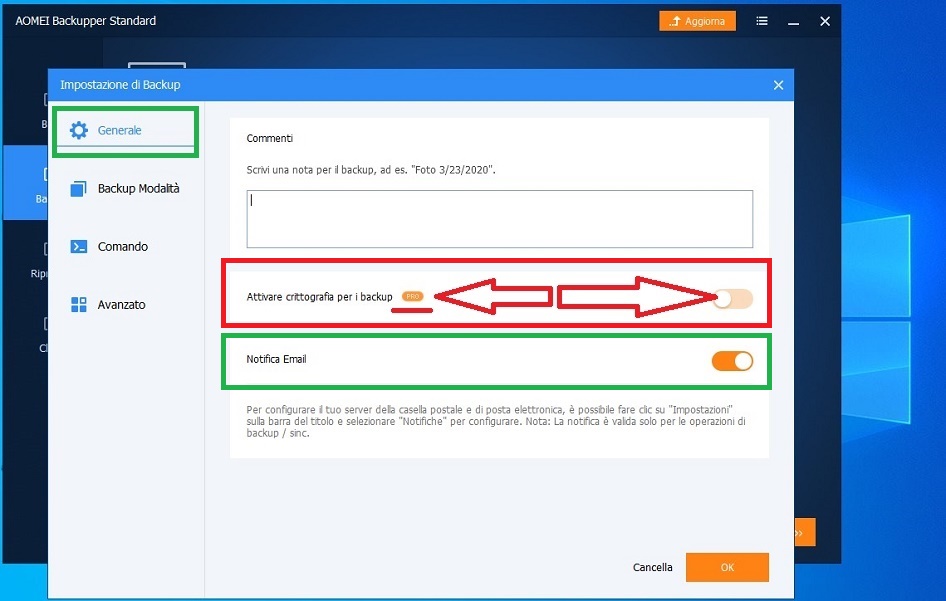This screenshot has width=946, height=601.
Task: Toggle Attivare crittografia per i backup
Action: click(x=732, y=299)
